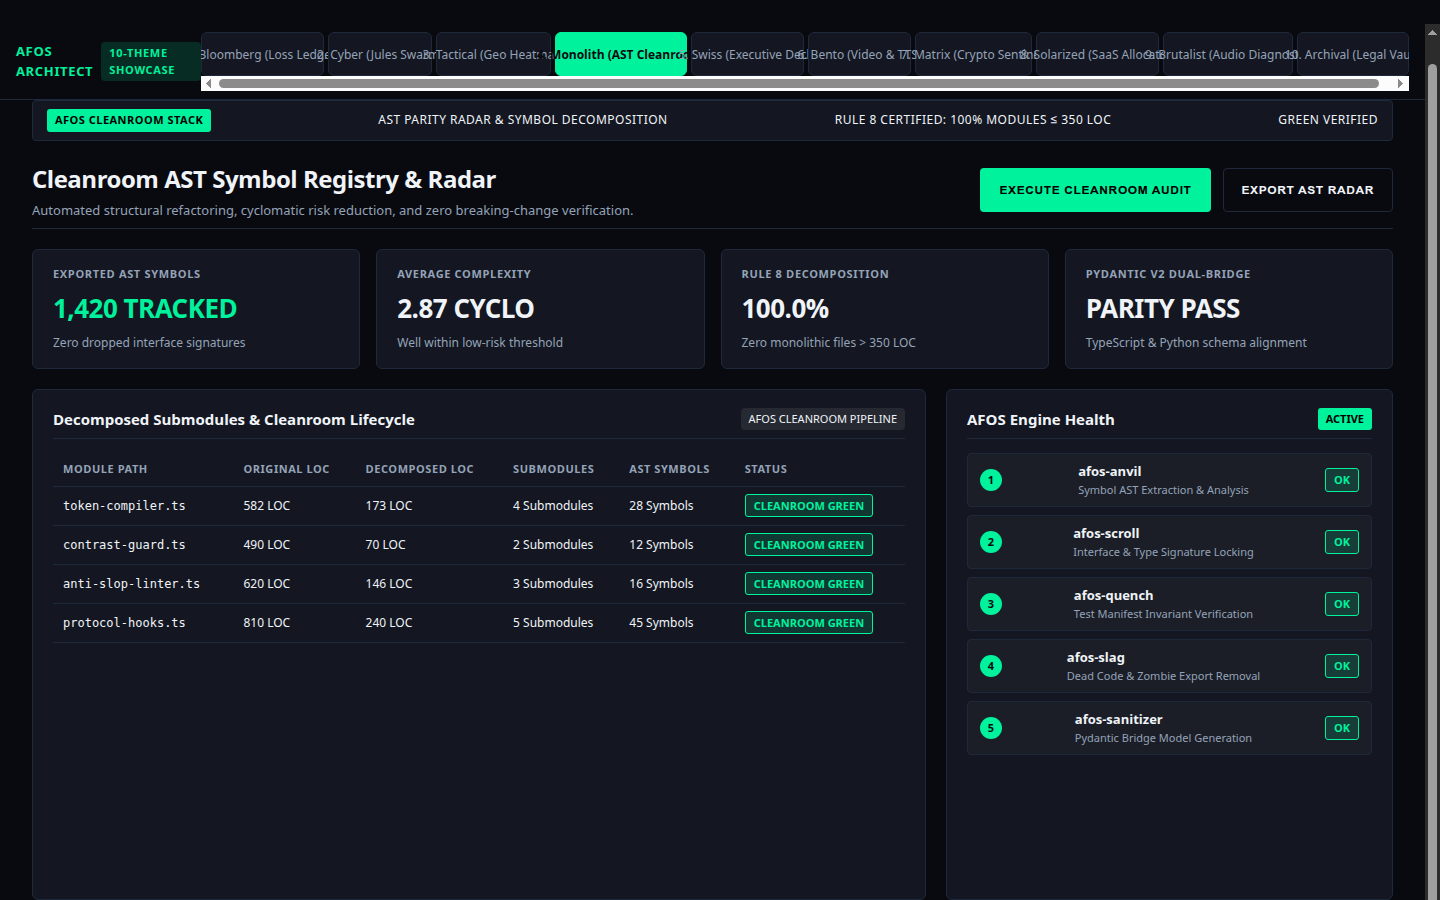Click the AST SYMBOLS column header
Screen dimensions: 1440x900
click(x=669, y=469)
